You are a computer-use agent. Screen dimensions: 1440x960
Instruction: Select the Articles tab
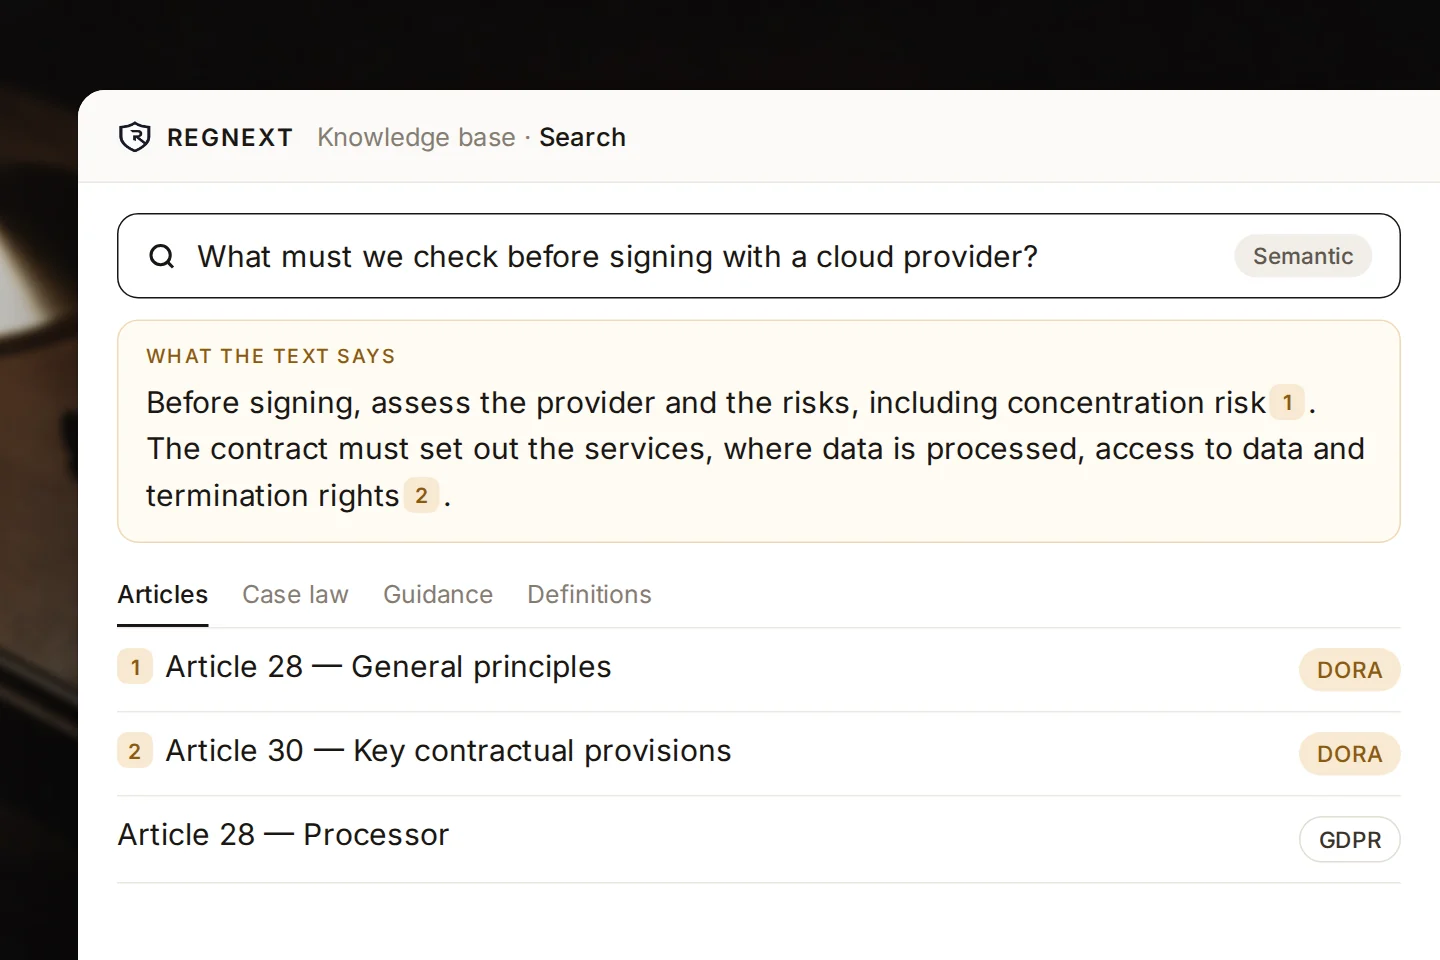(163, 595)
